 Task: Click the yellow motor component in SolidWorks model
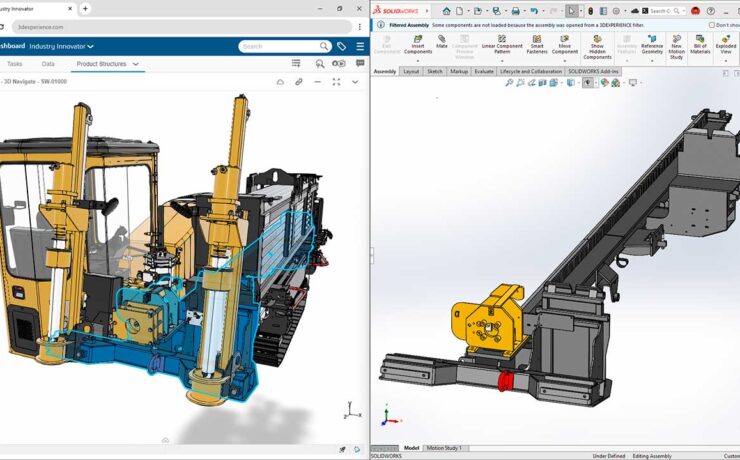pyautogui.click(x=488, y=321)
